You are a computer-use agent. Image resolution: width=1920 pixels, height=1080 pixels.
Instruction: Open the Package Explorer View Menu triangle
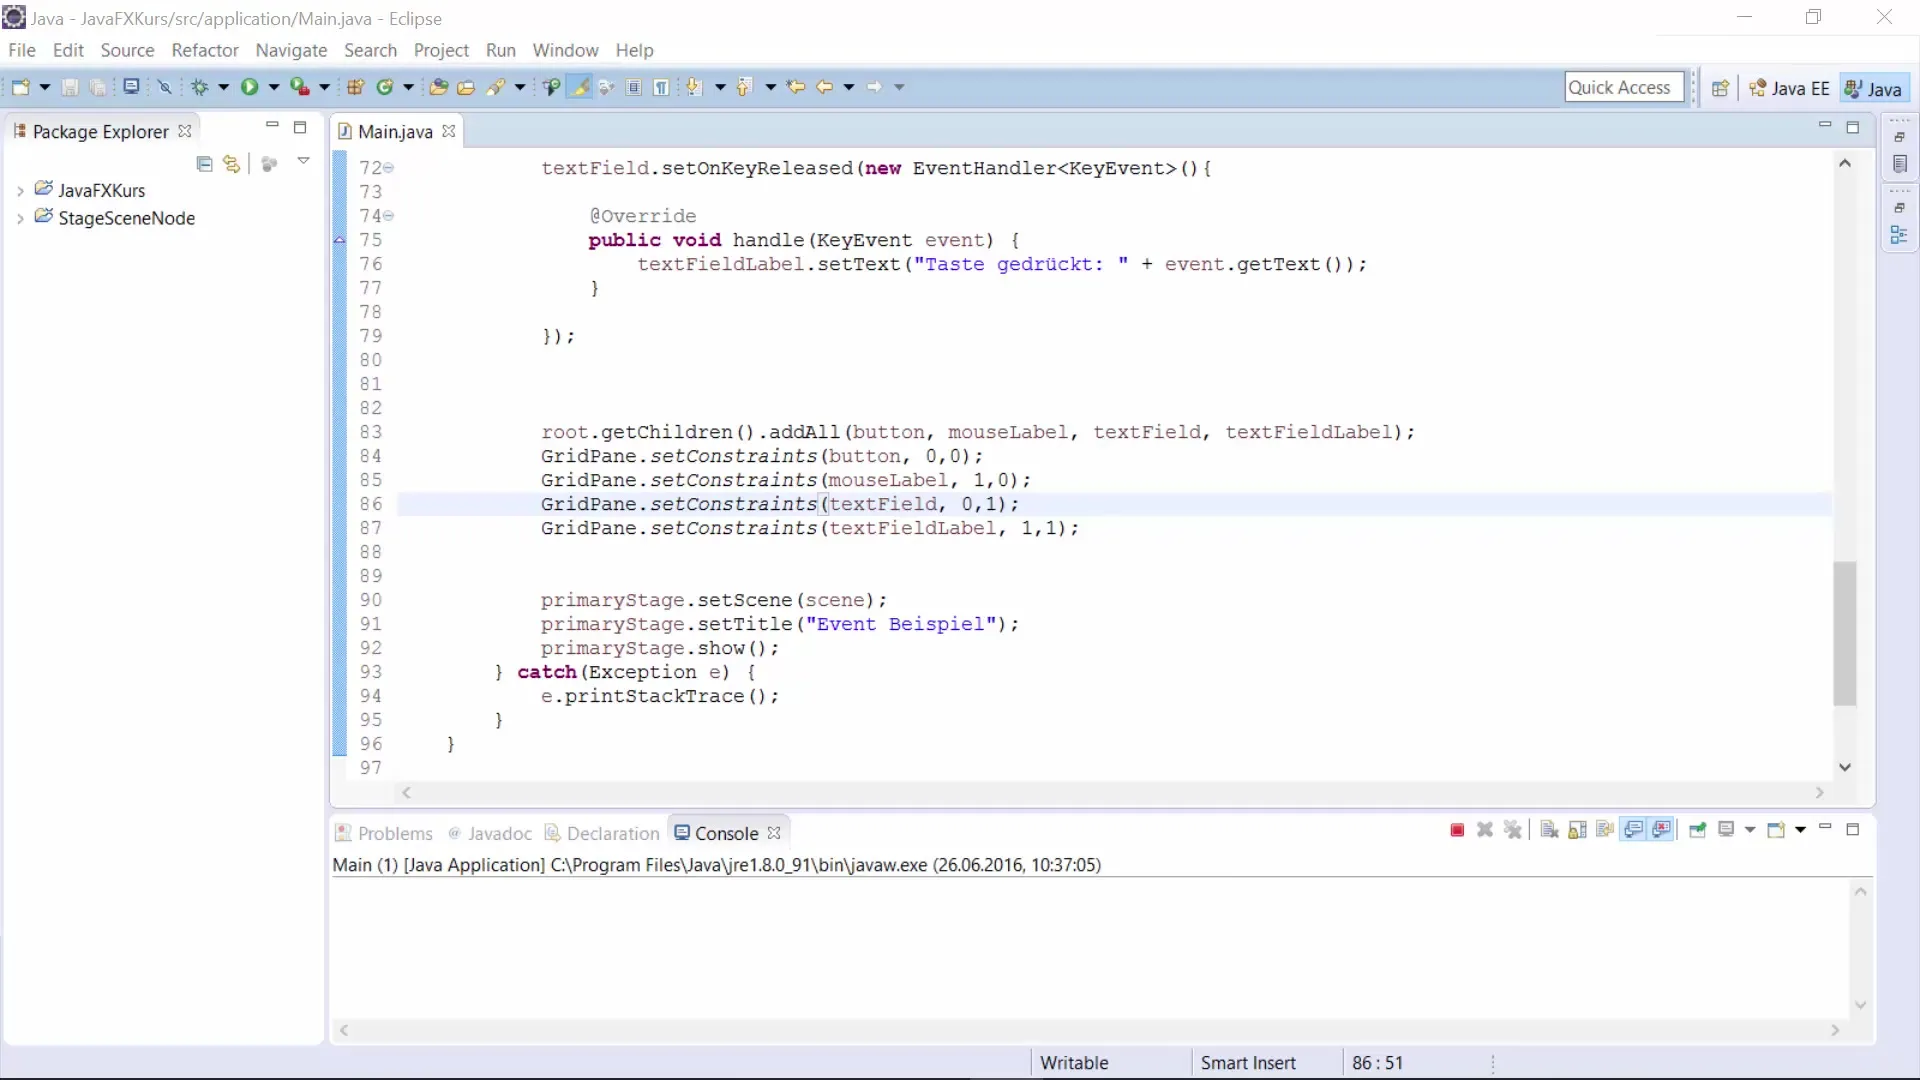pyautogui.click(x=303, y=161)
